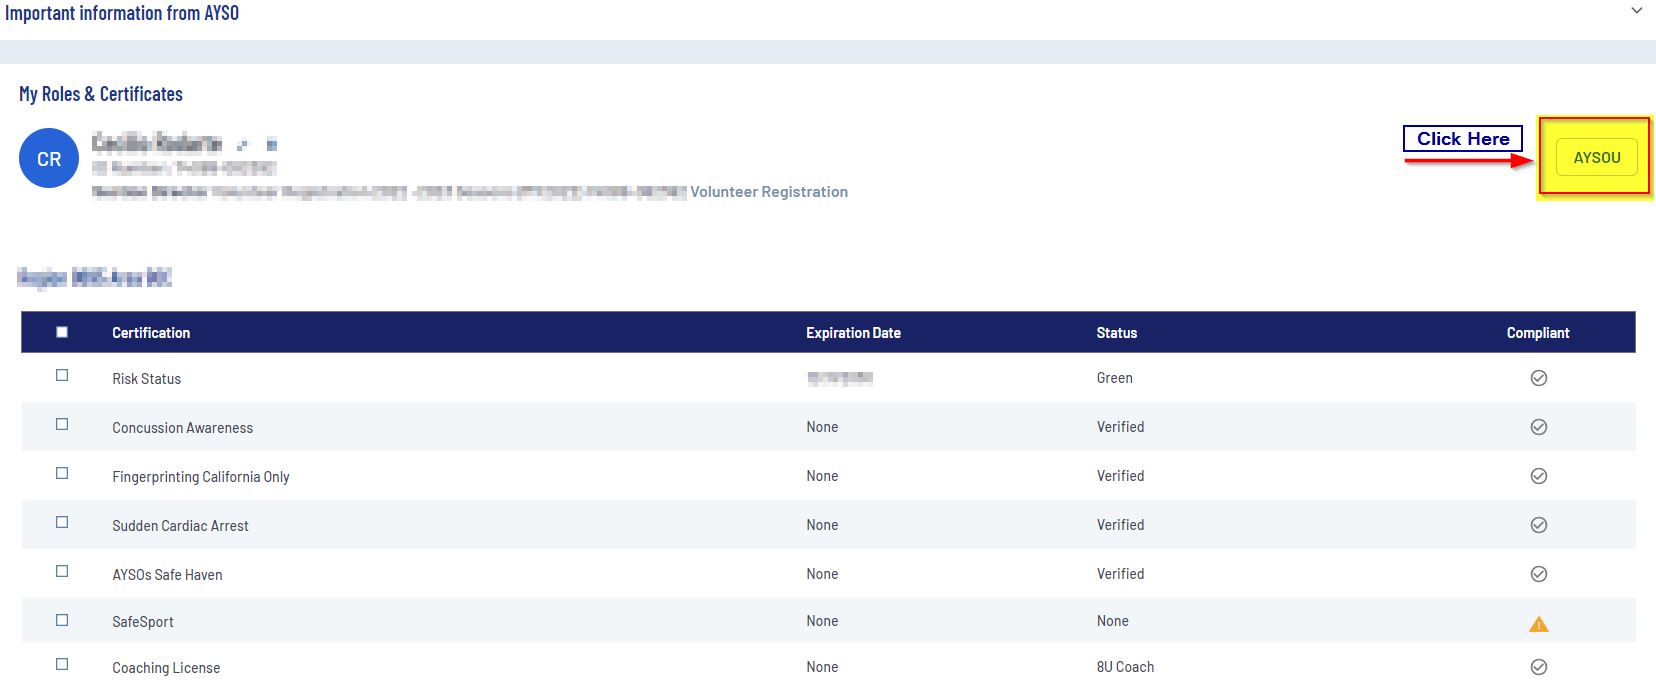The width and height of the screenshot is (1656, 687).
Task: Click the Coaching License certification name
Action: (x=166, y=668)
